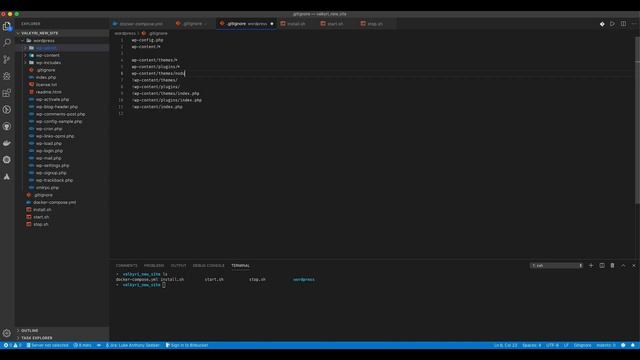Click the feedback icon in status bar
Screen dimensions: 640x360
click(x=623, y=345)
